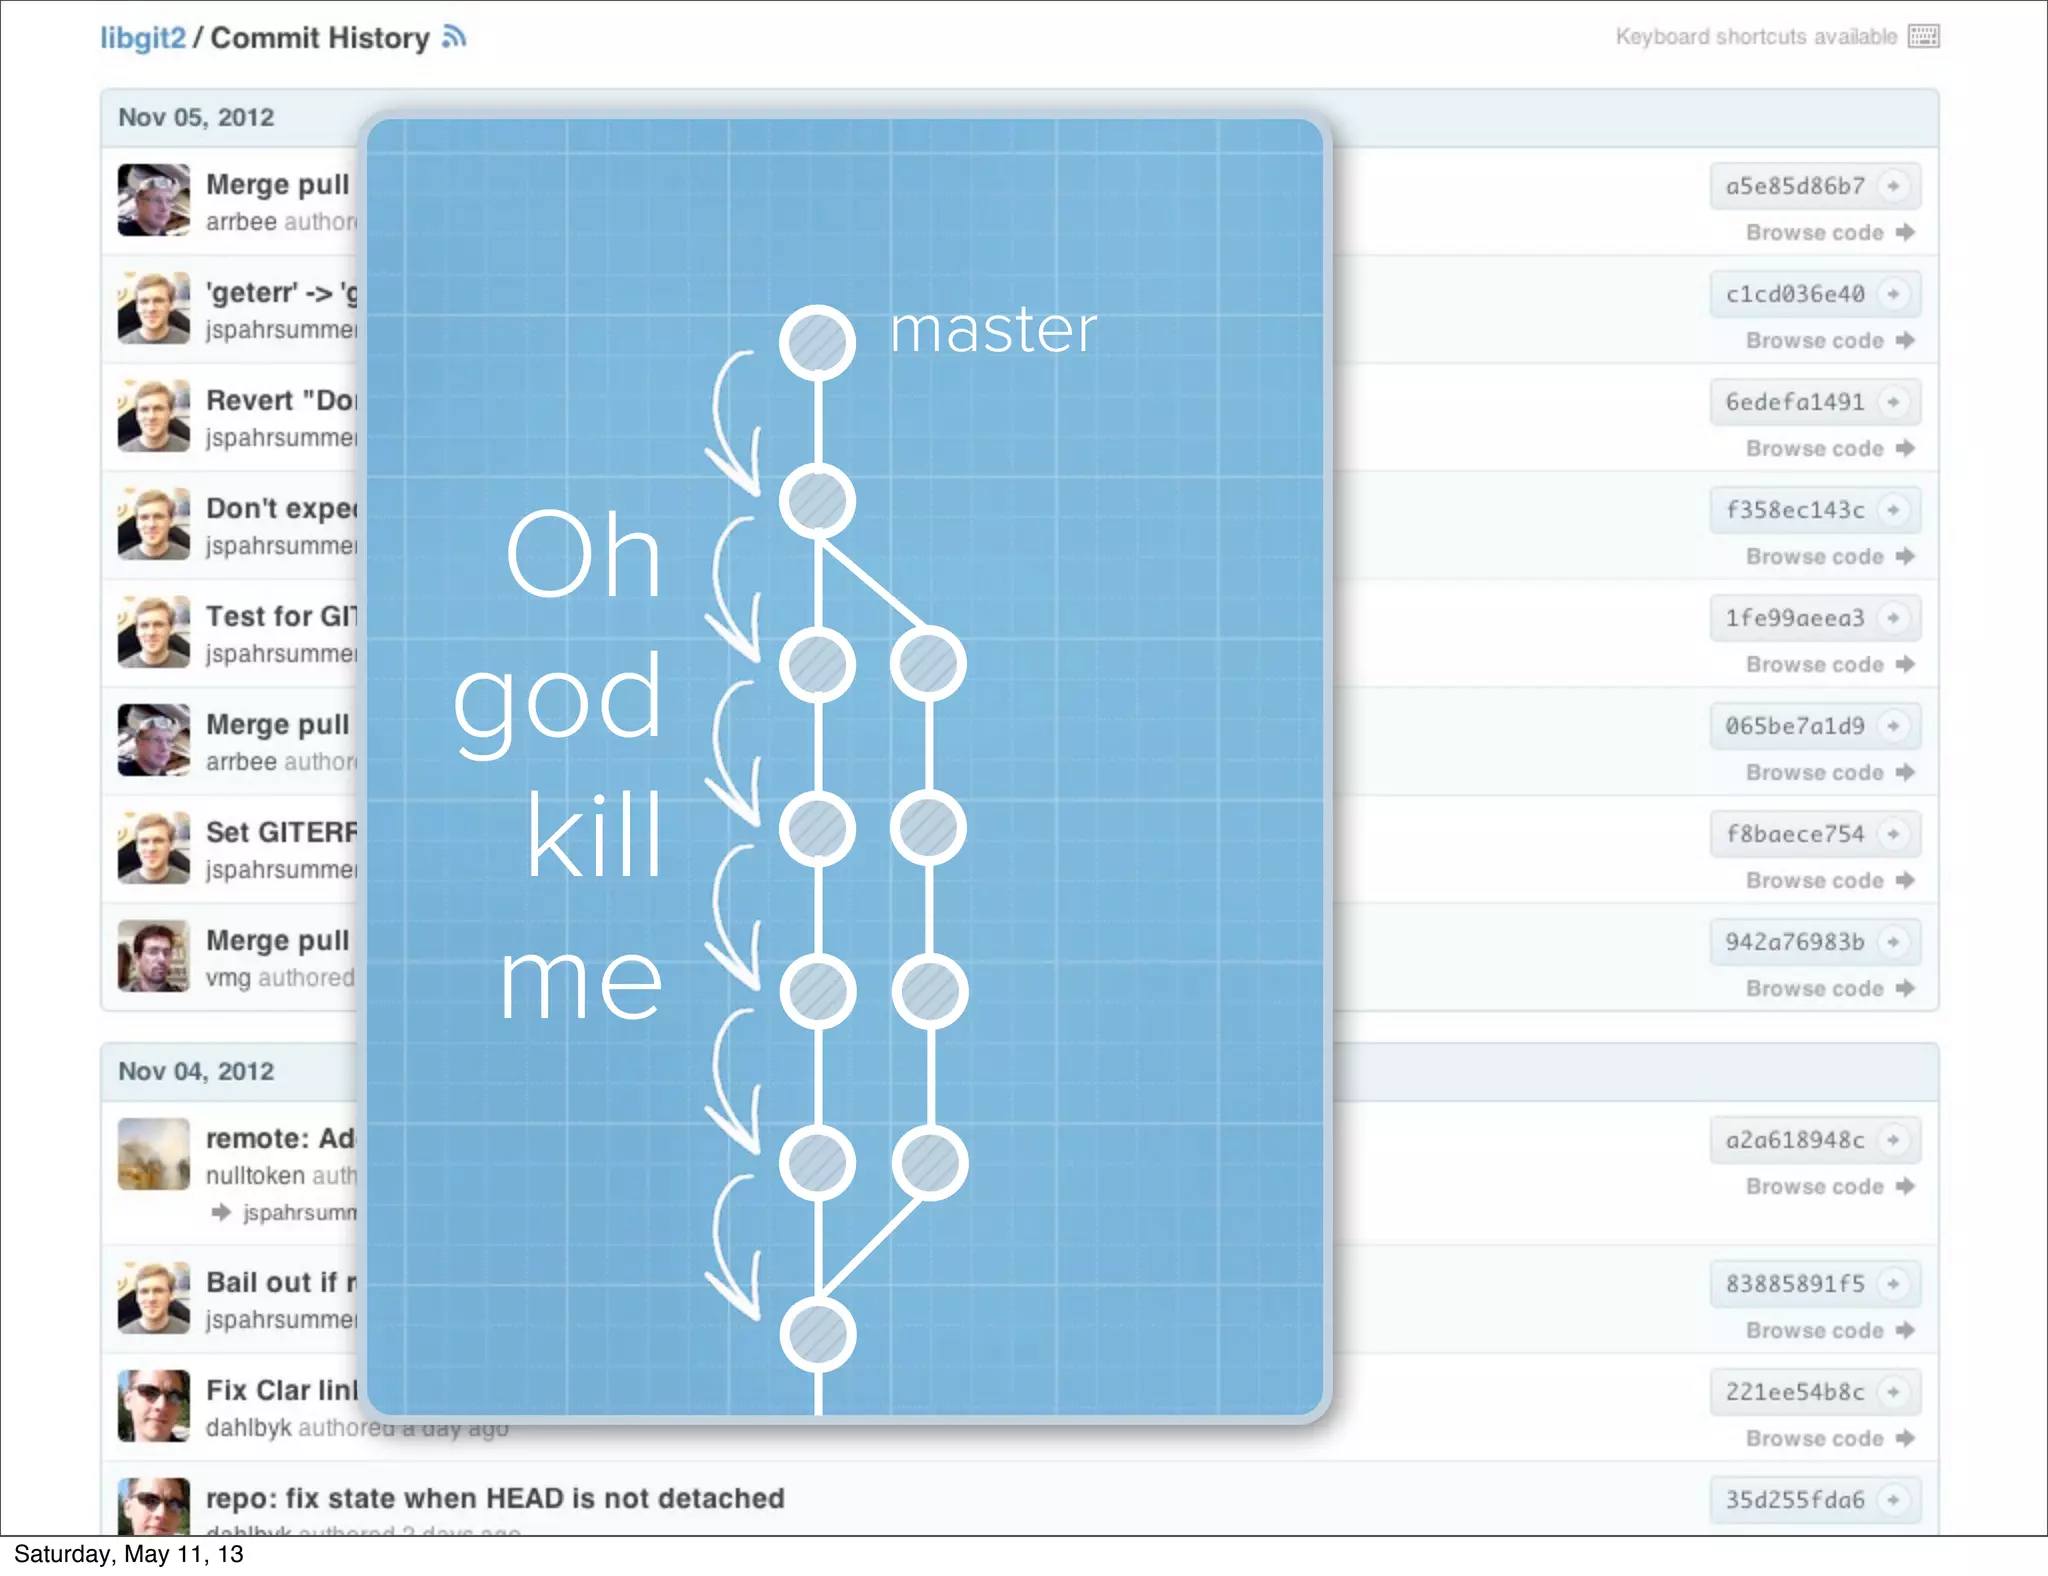Click the arrow icon next to a5e85d86b7

tap(1893, 186)
